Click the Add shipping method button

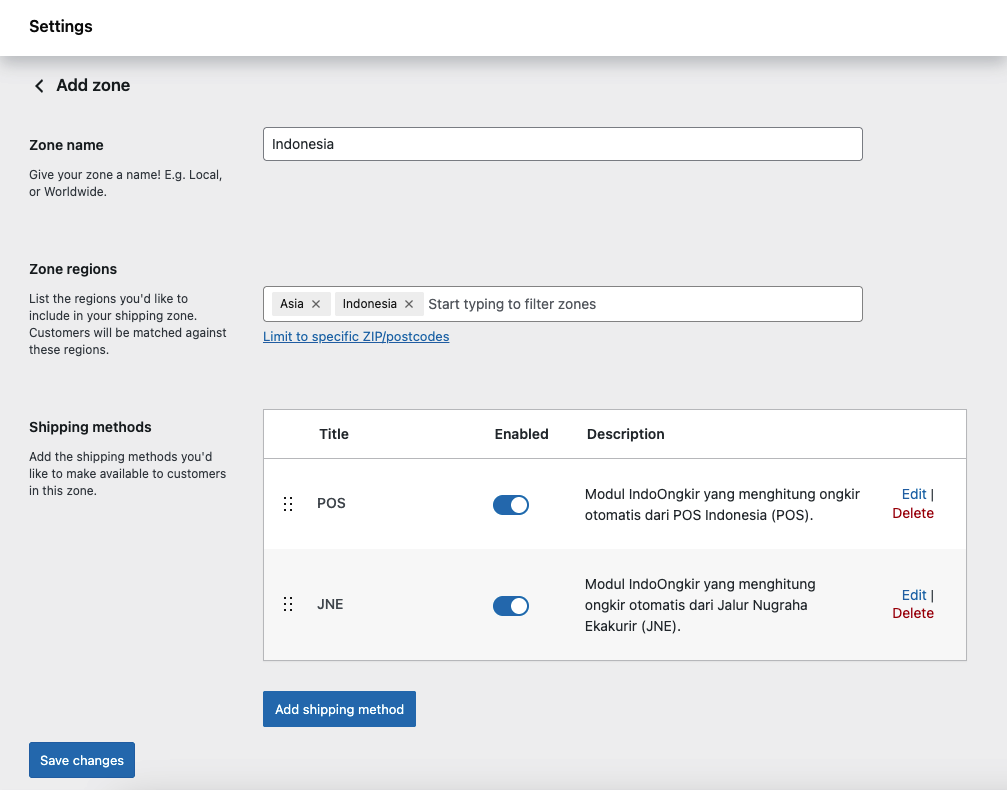(x=339, y=709)
